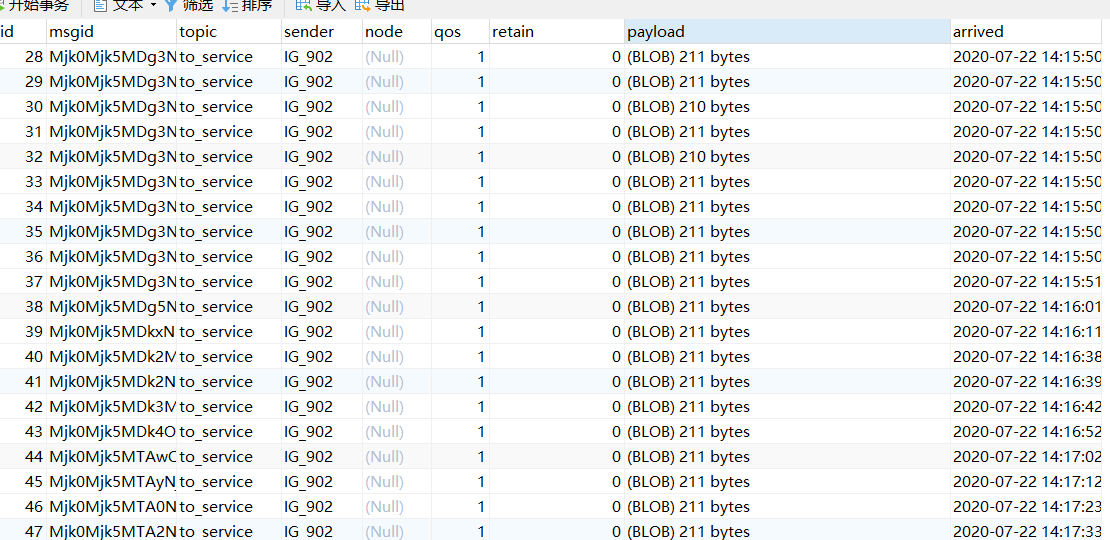Select the id column header

click(22, 32)
